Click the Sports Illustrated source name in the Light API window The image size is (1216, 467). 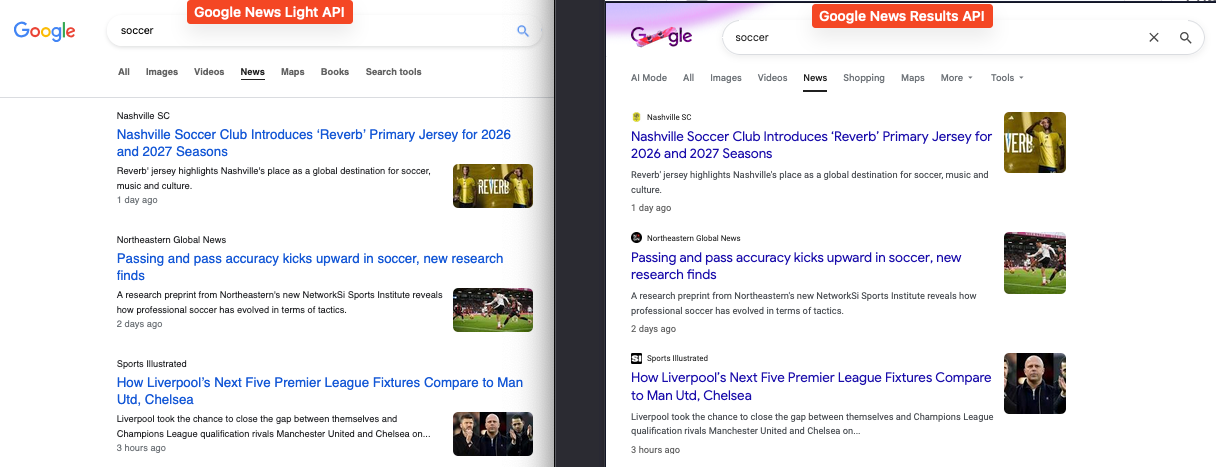151,364
